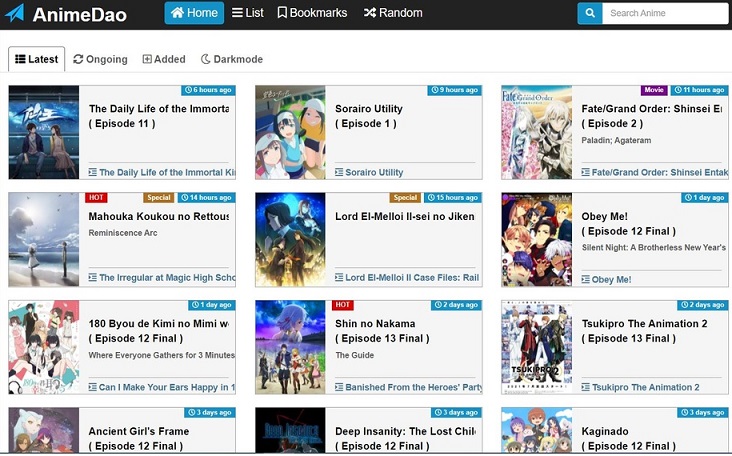The width and height of the screenshot is (732, 456).
Task: Switch to the Added tab
Action: (x=164, y=59)
